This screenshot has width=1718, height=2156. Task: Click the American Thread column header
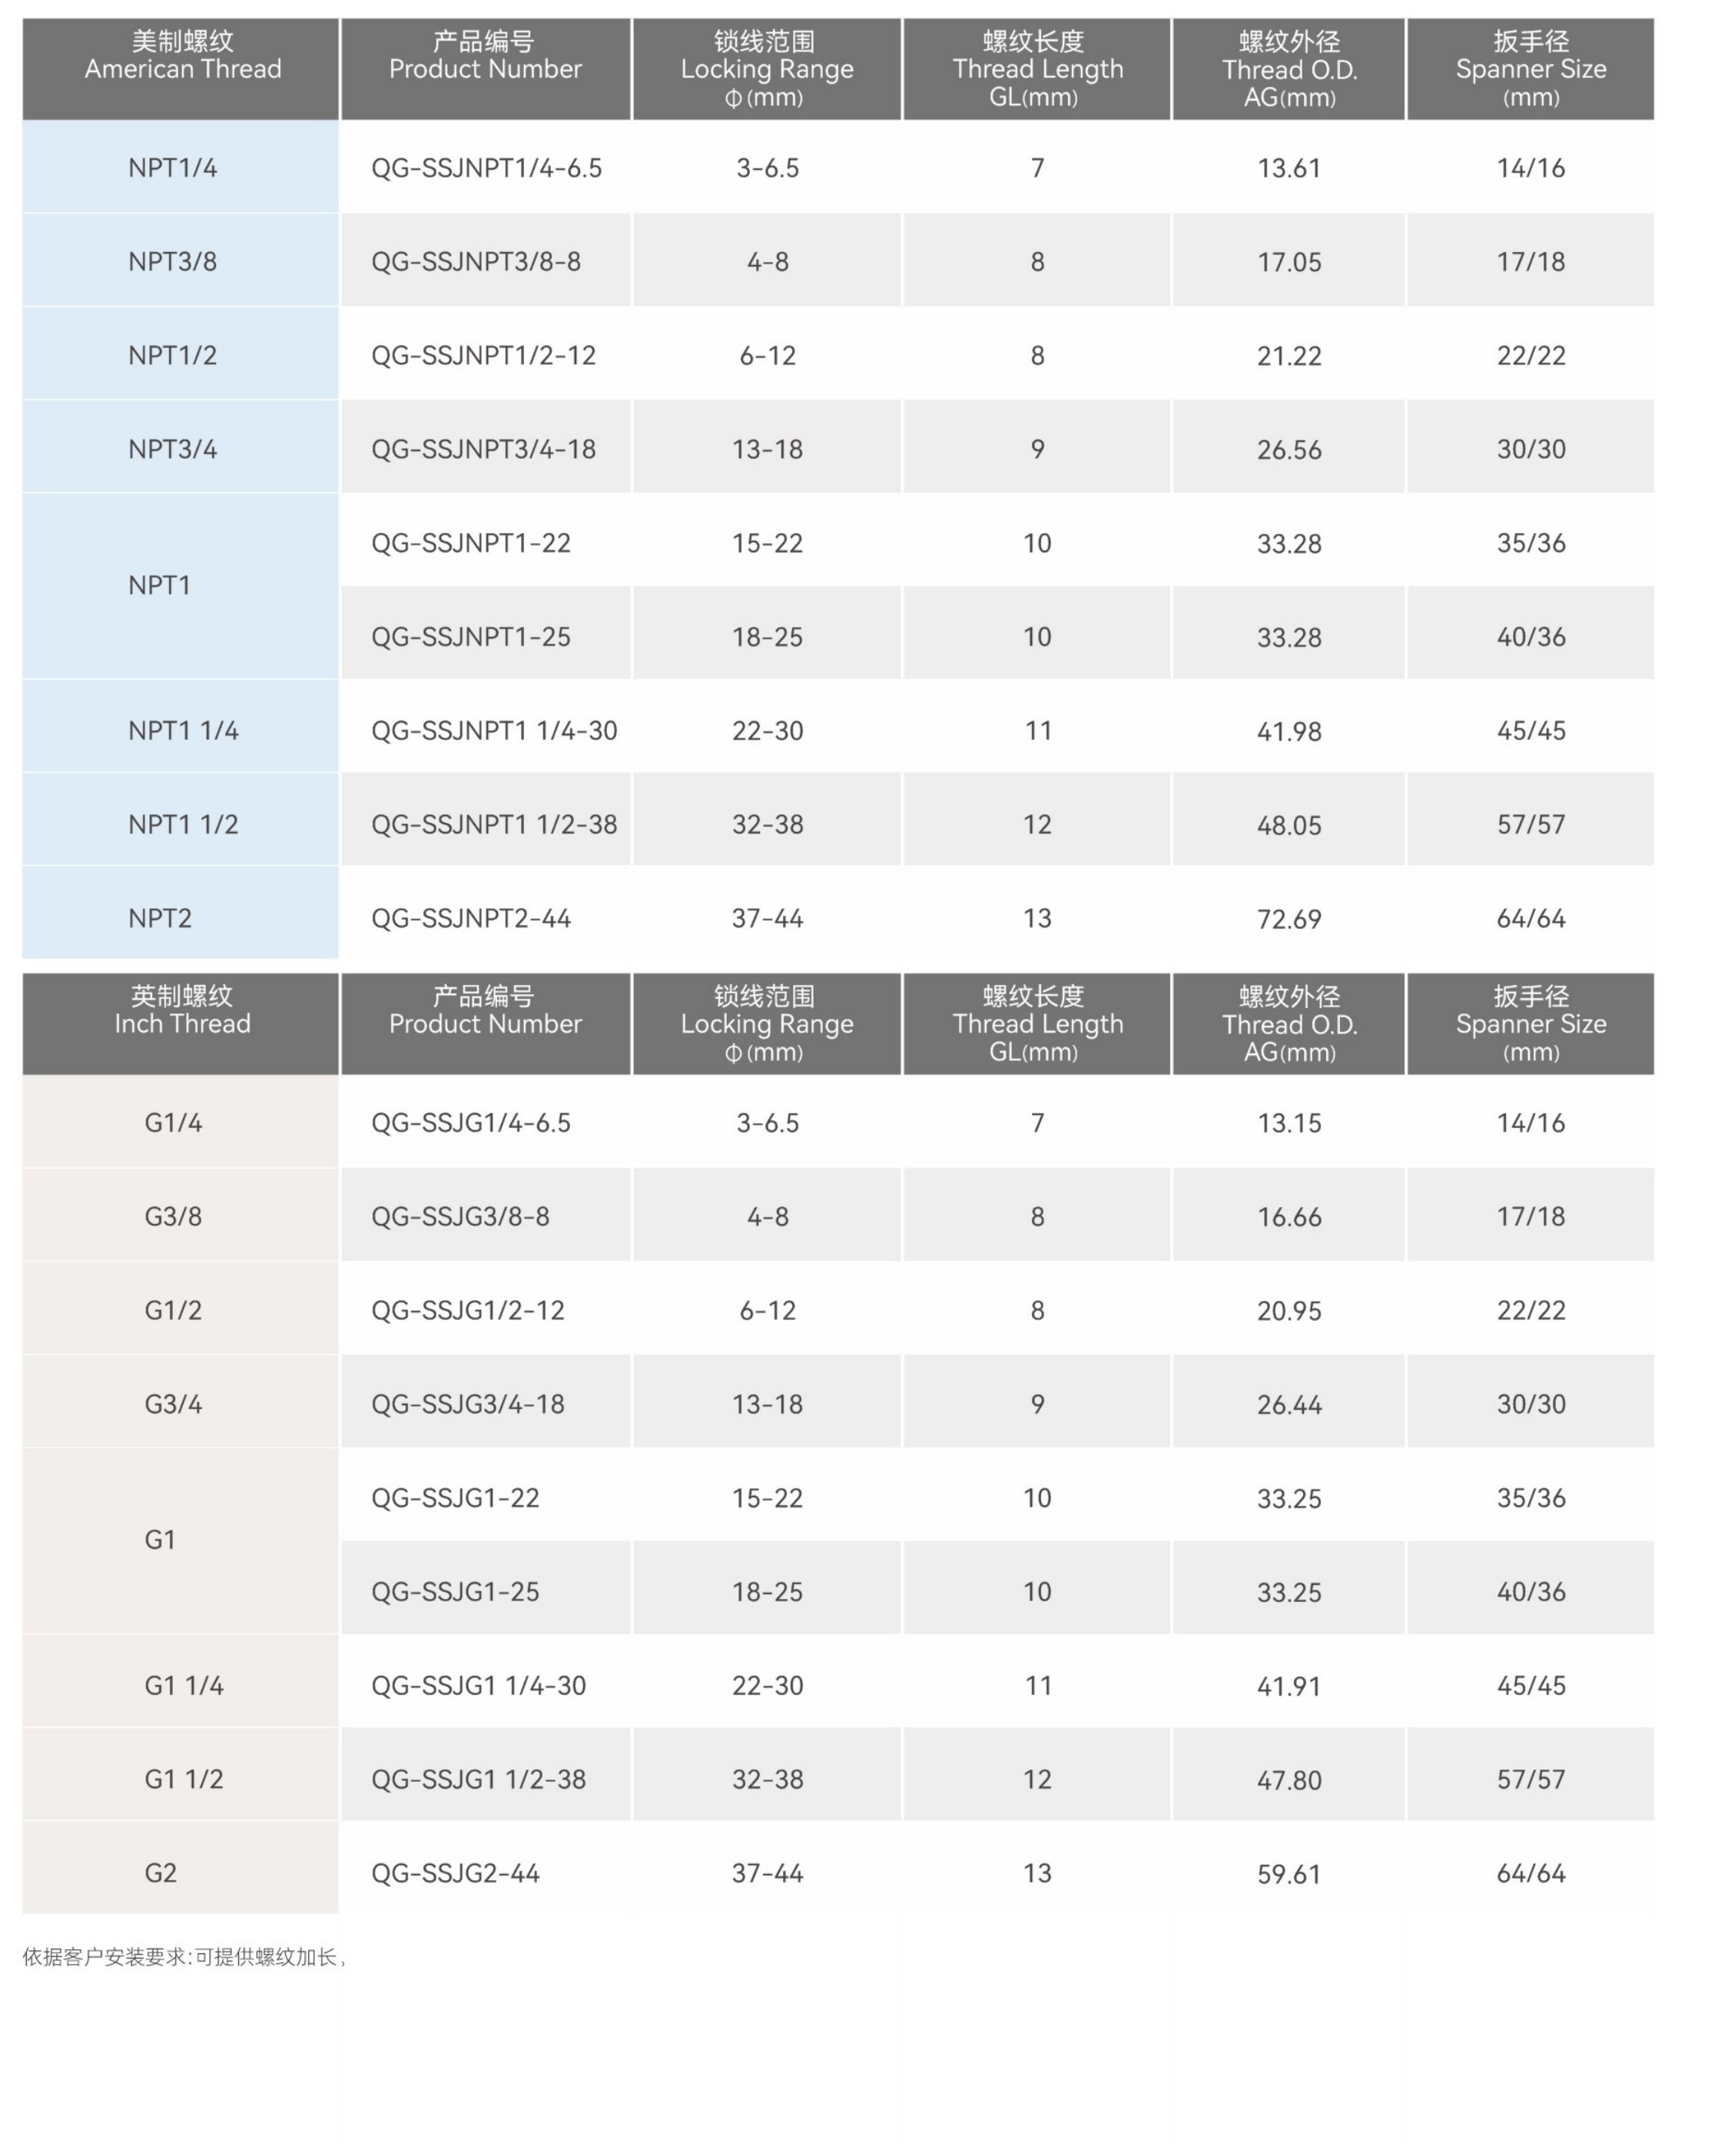[182, 69]
